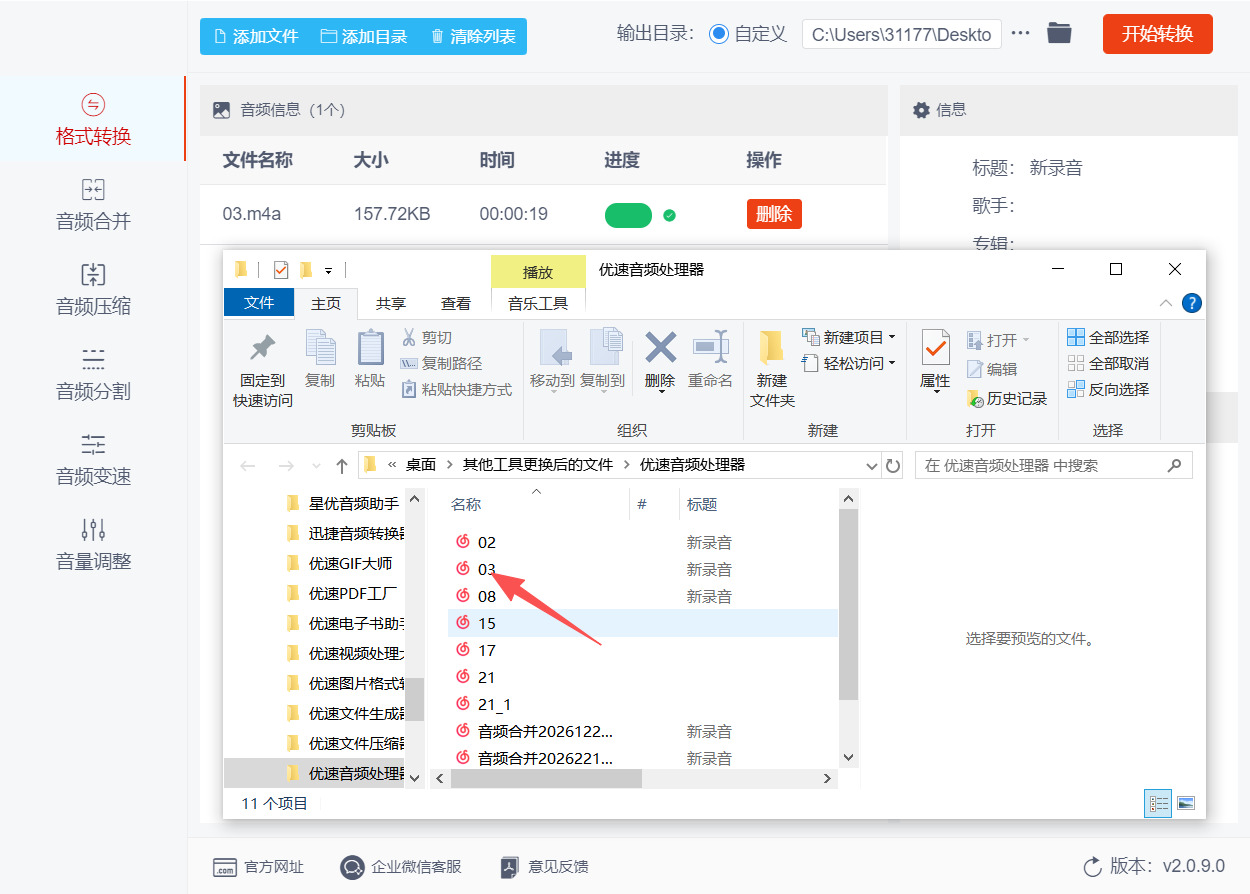Select file 15 in the Explorer list
Viewport: 1250px width, 894px height.
click(x=643, y=623)
